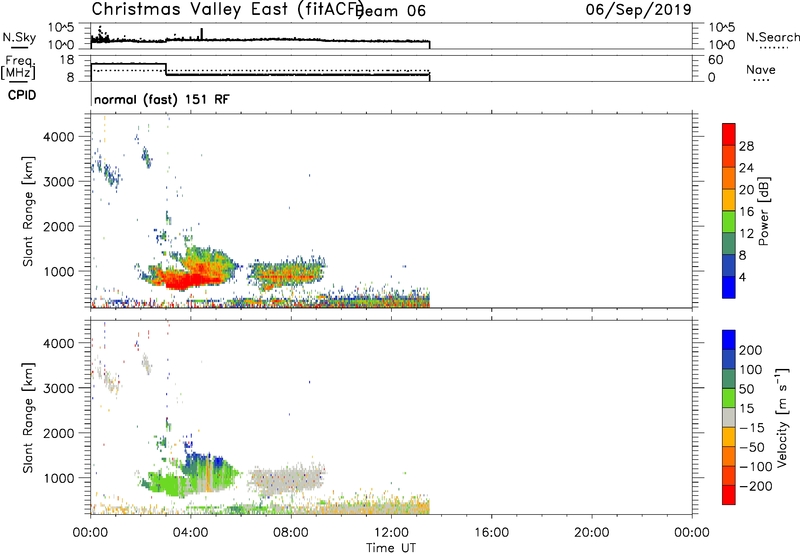Screen dimensions: 800x554
Task: Click the 100 label on the Velocity scale
Action: pos(751,369)
